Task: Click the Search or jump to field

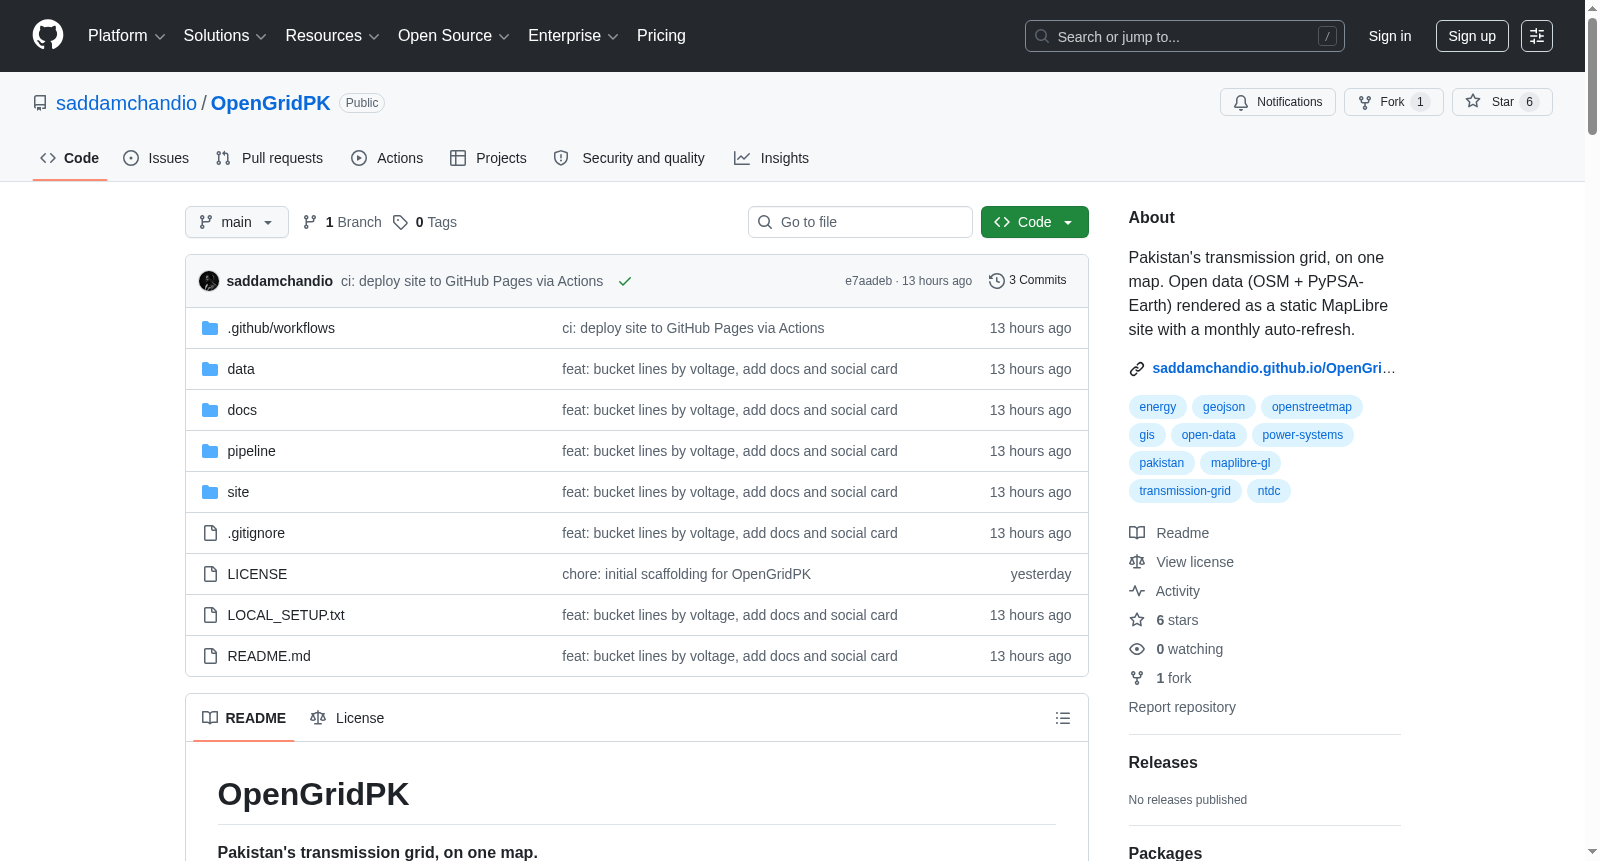Action: (x=1185, y=36)
